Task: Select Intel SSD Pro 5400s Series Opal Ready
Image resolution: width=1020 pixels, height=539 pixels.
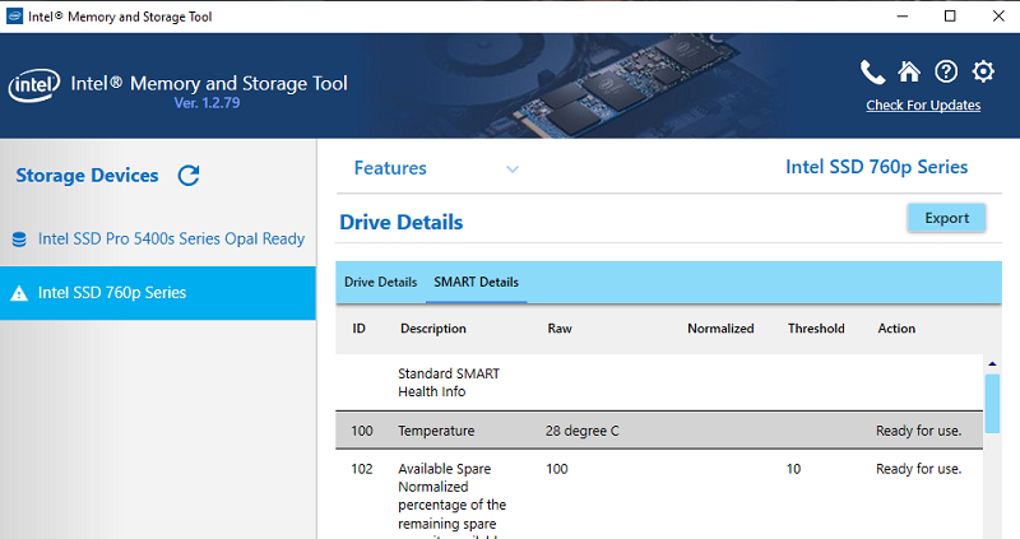Action: [x=171, y=239]
